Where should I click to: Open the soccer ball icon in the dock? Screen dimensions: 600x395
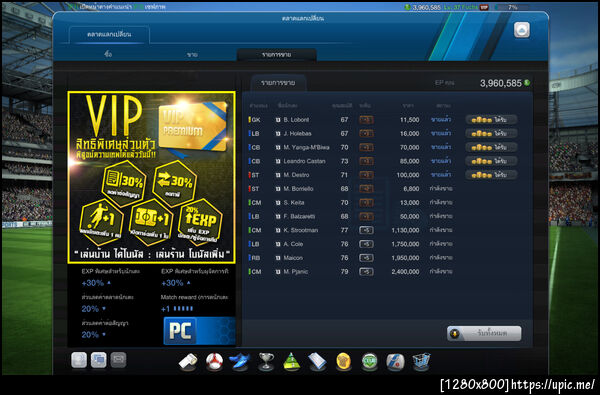214,361
